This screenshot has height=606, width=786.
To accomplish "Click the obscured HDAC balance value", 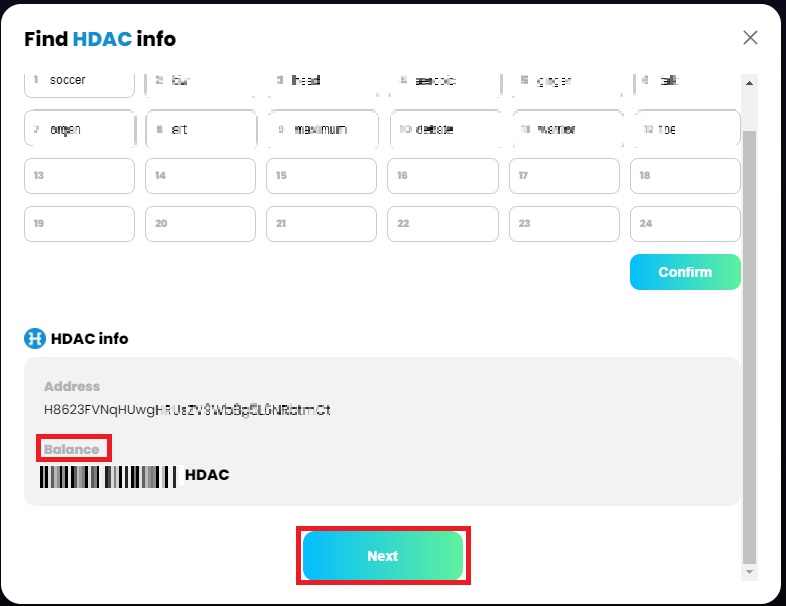I will 107,475.
